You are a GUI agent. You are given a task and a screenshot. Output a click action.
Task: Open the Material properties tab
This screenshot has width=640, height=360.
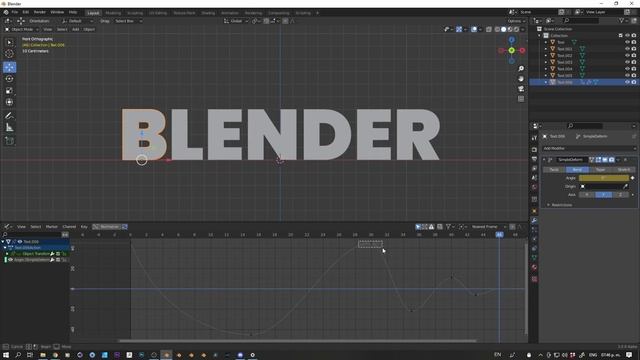[534, 267]
